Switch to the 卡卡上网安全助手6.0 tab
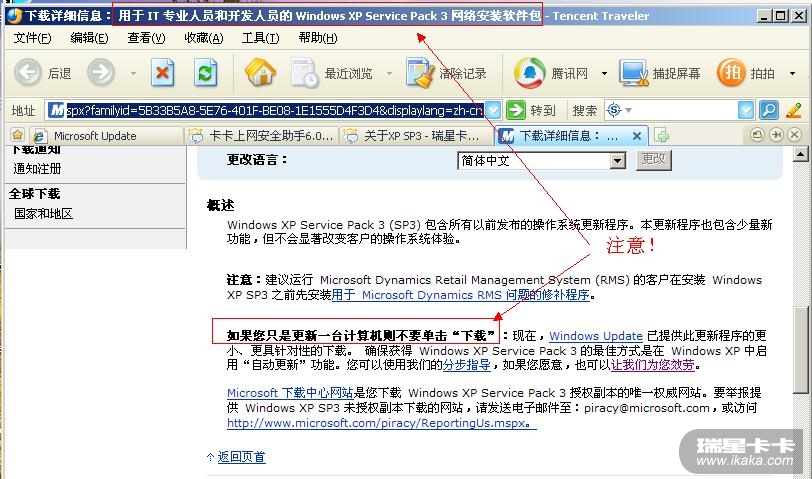The width and height of the screenshot is (812, 479). click(x=262, y=136)
